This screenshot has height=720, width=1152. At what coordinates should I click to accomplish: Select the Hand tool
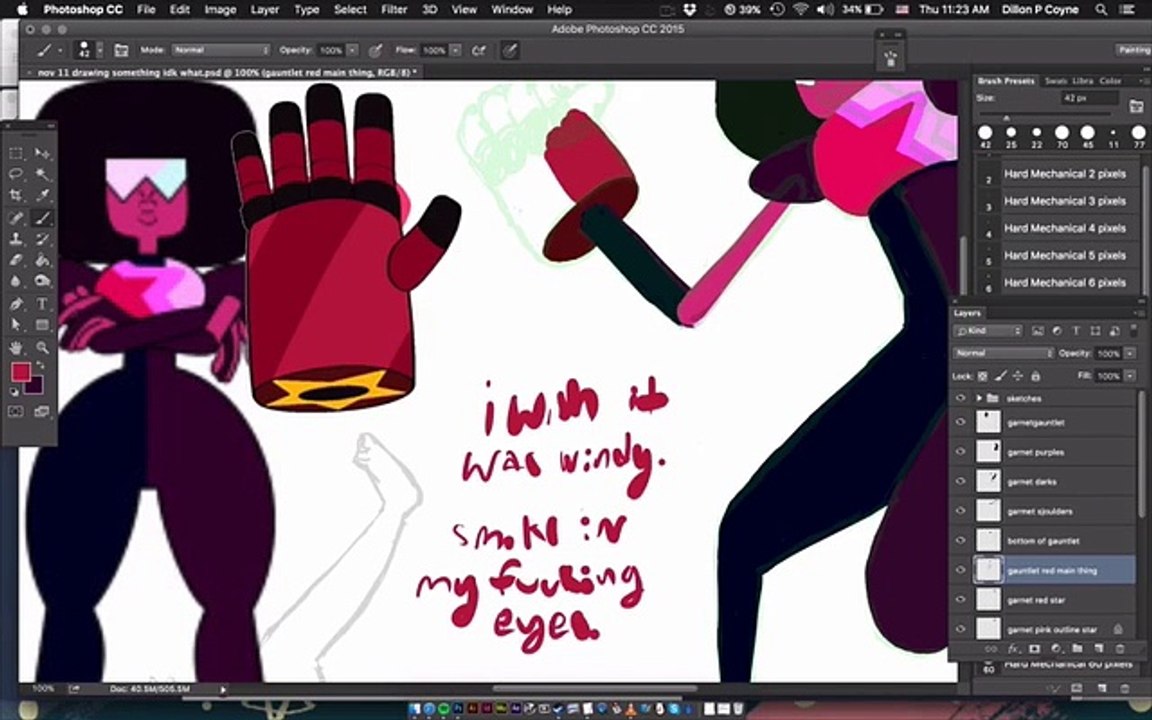coord(15,347)
